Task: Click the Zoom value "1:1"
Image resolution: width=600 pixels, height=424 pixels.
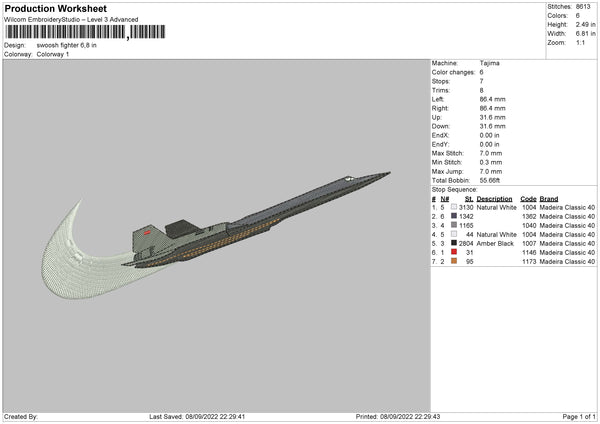Action: click(580, 42)
